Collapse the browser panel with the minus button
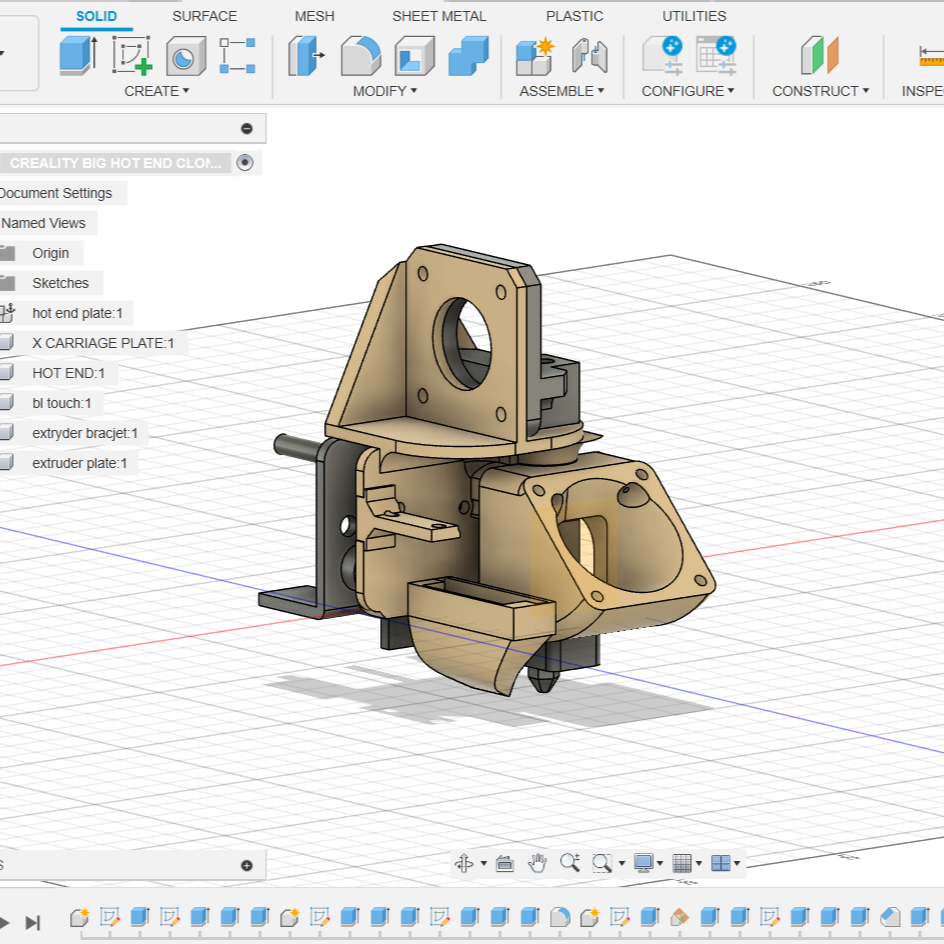Viewport: 944px width, 944px height. point(245,127)
